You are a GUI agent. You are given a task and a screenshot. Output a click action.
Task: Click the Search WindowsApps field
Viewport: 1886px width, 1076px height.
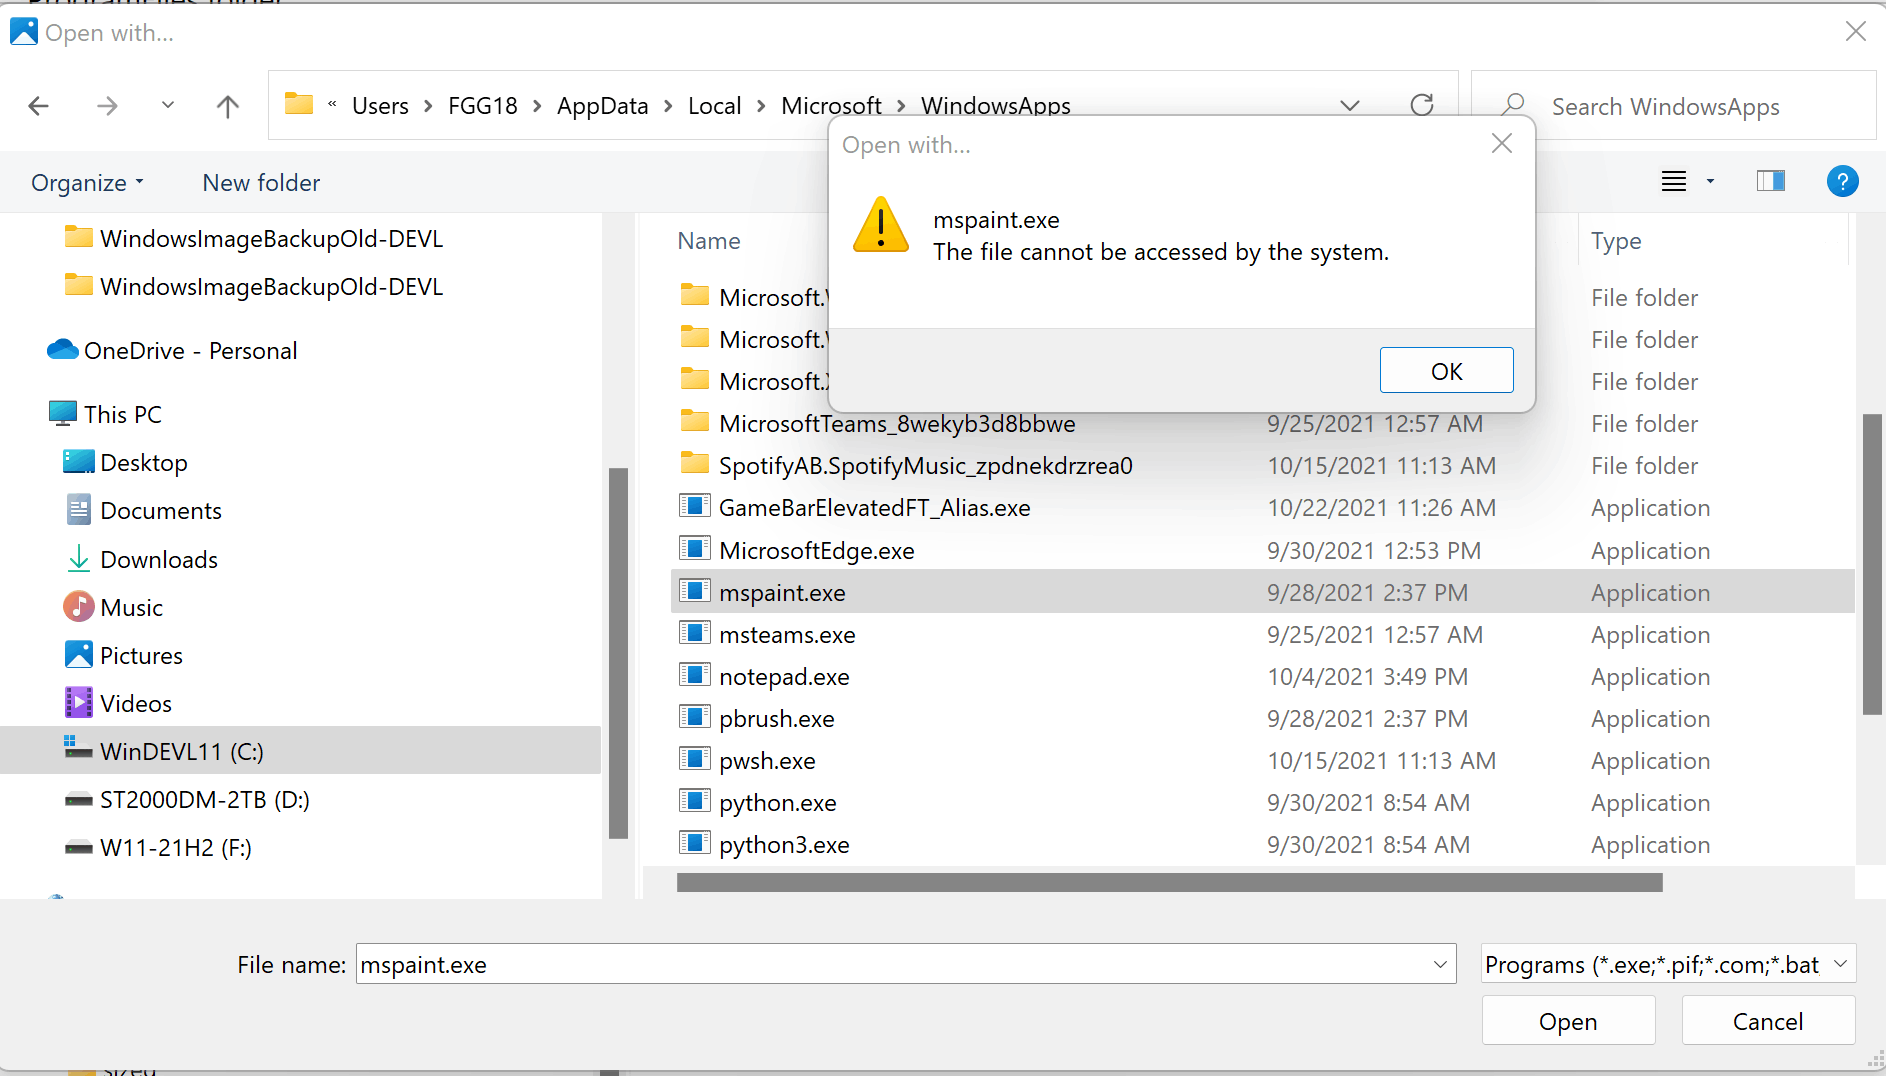click(x=1674, y=106)
